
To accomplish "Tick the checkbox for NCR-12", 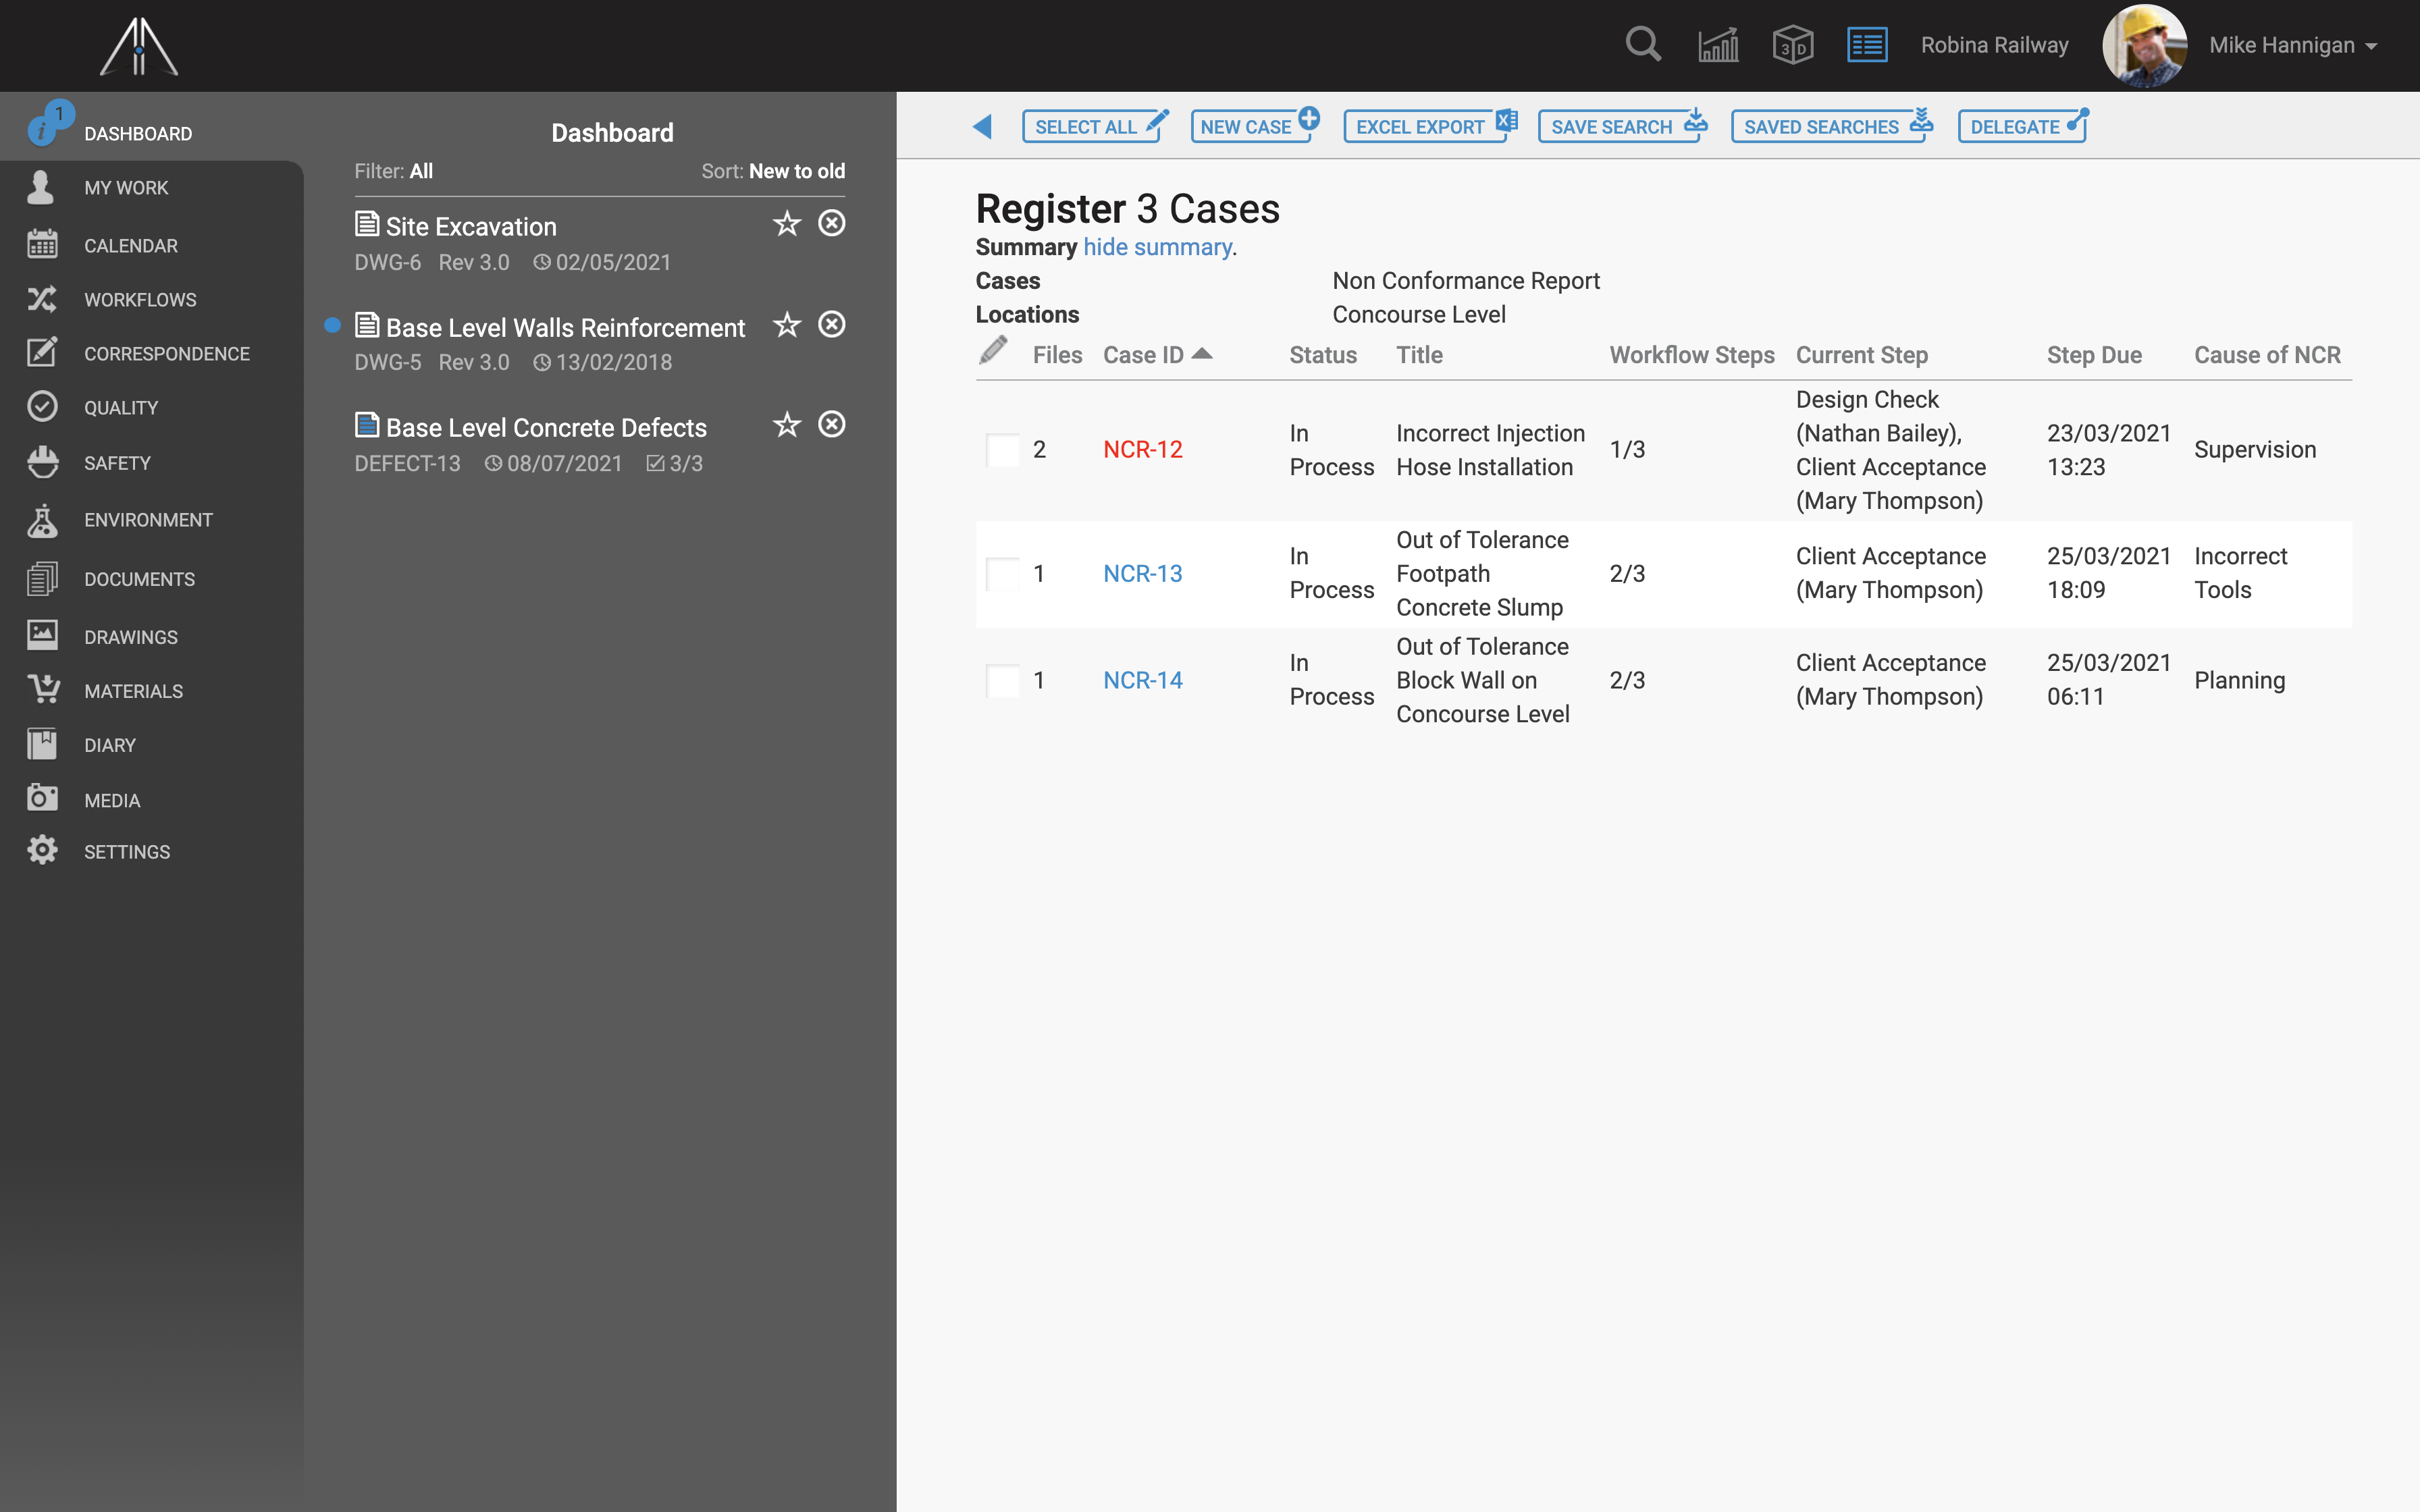I will click(x=1002, y=450).
